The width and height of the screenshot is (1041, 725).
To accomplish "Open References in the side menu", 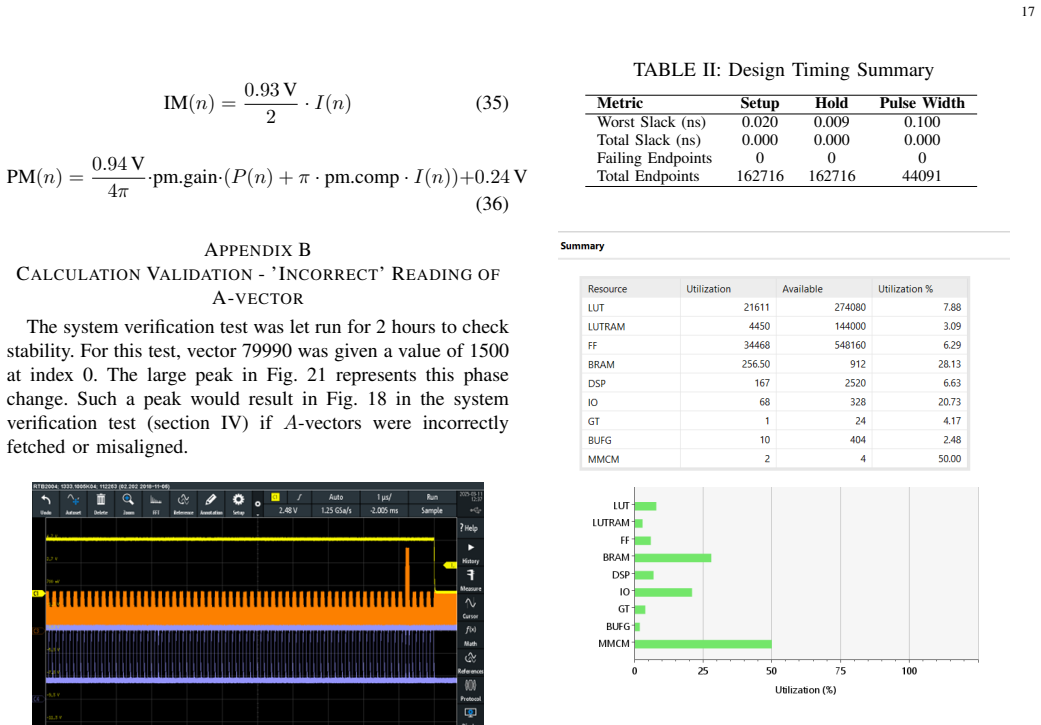I will click(471, 663).
